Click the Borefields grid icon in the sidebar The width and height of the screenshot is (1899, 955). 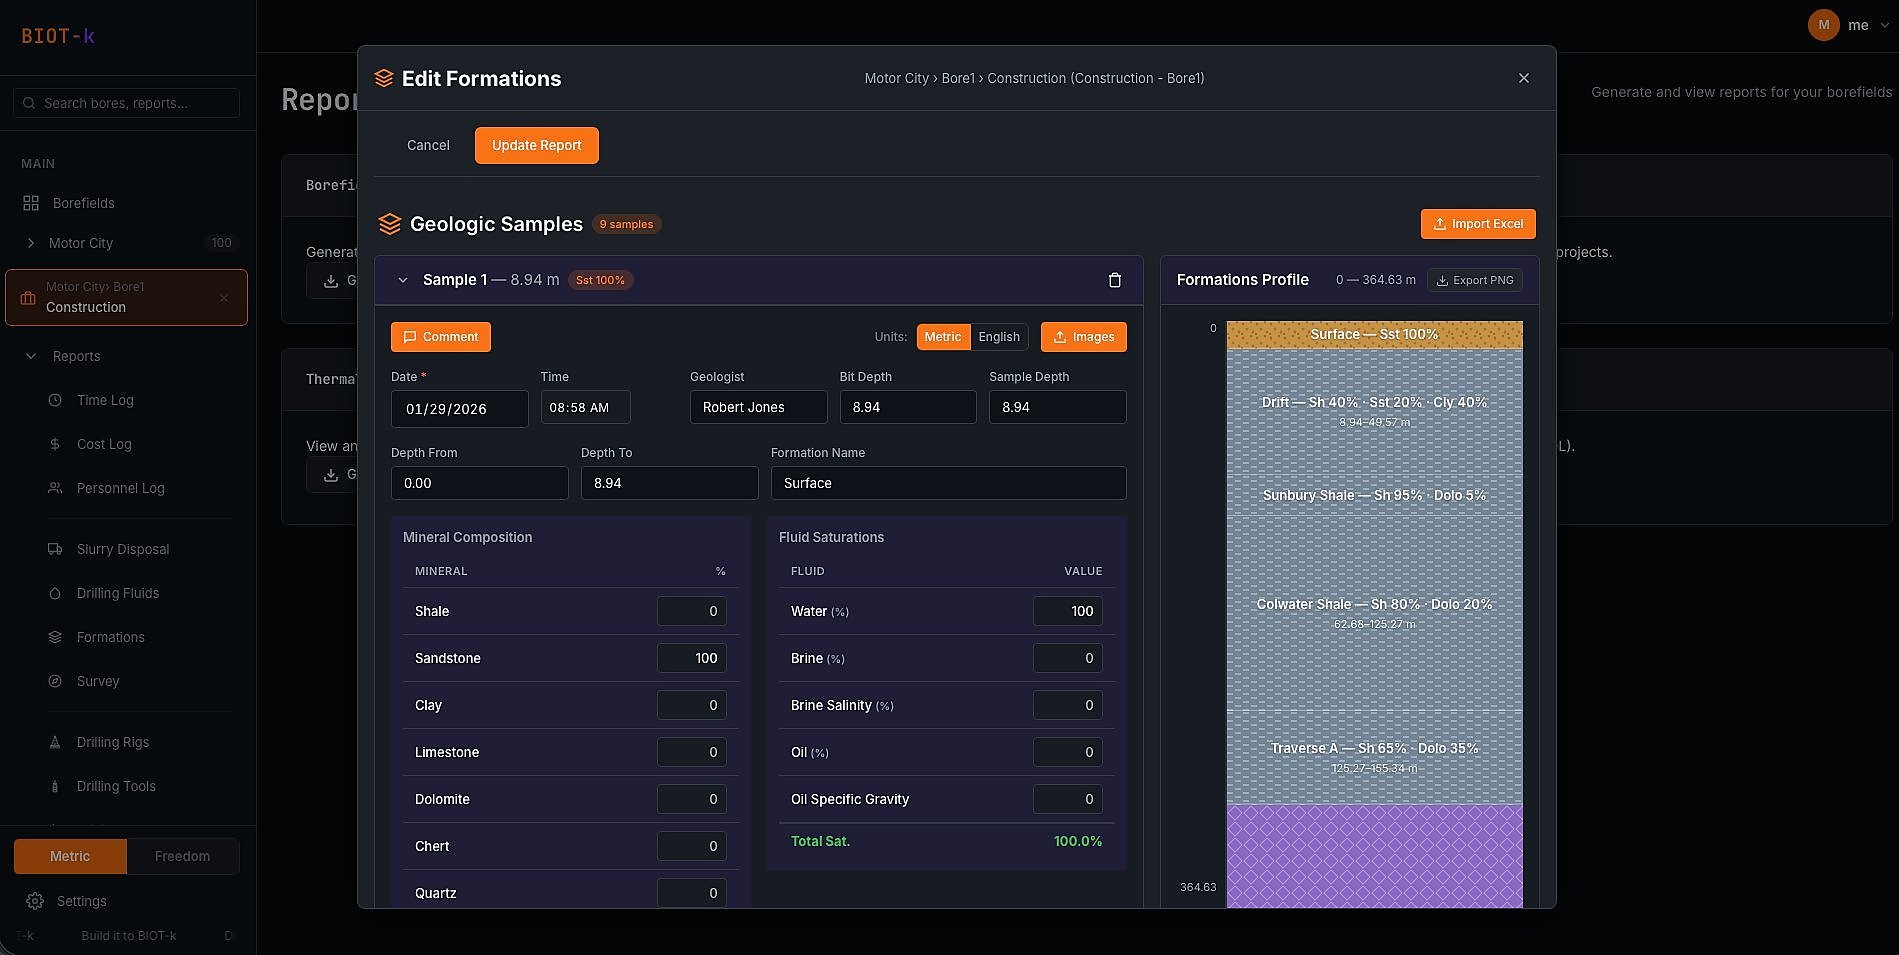[31, 203]
